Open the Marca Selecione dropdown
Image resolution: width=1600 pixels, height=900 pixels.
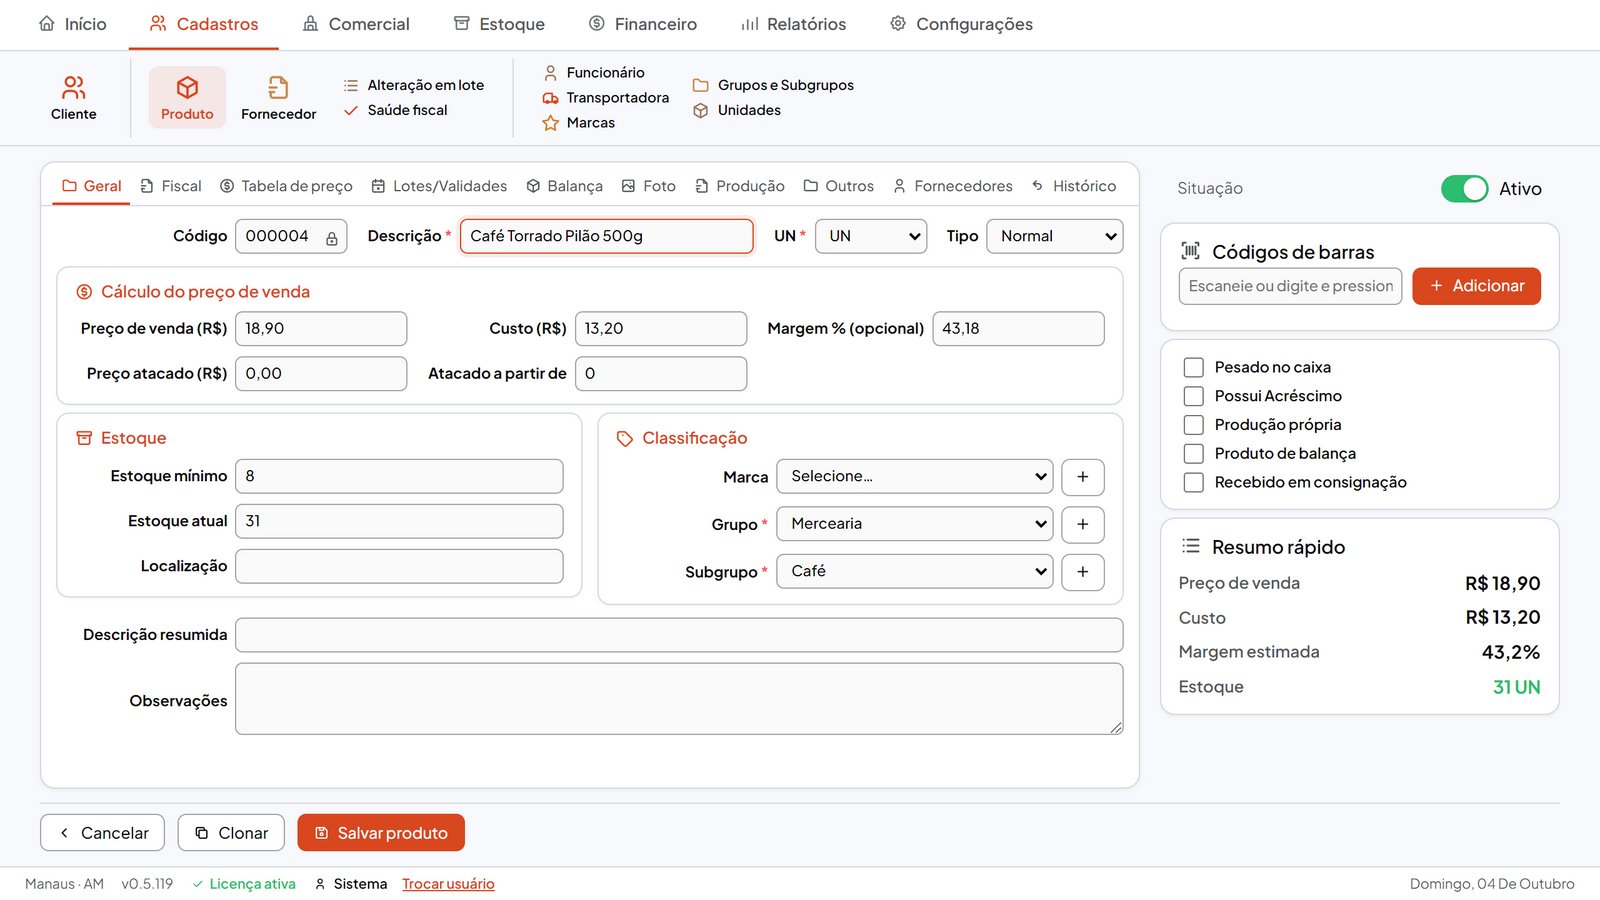[915, 476]
